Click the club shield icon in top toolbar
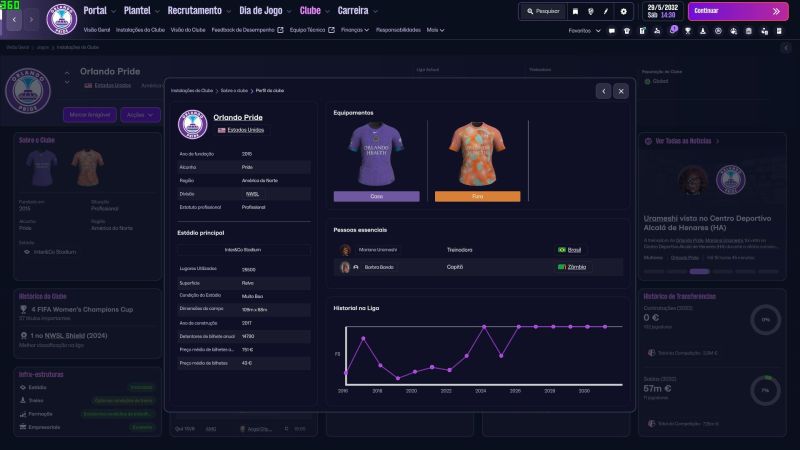Image resolution: width=800 pixels, height=450 pixels. pos(590,11)
